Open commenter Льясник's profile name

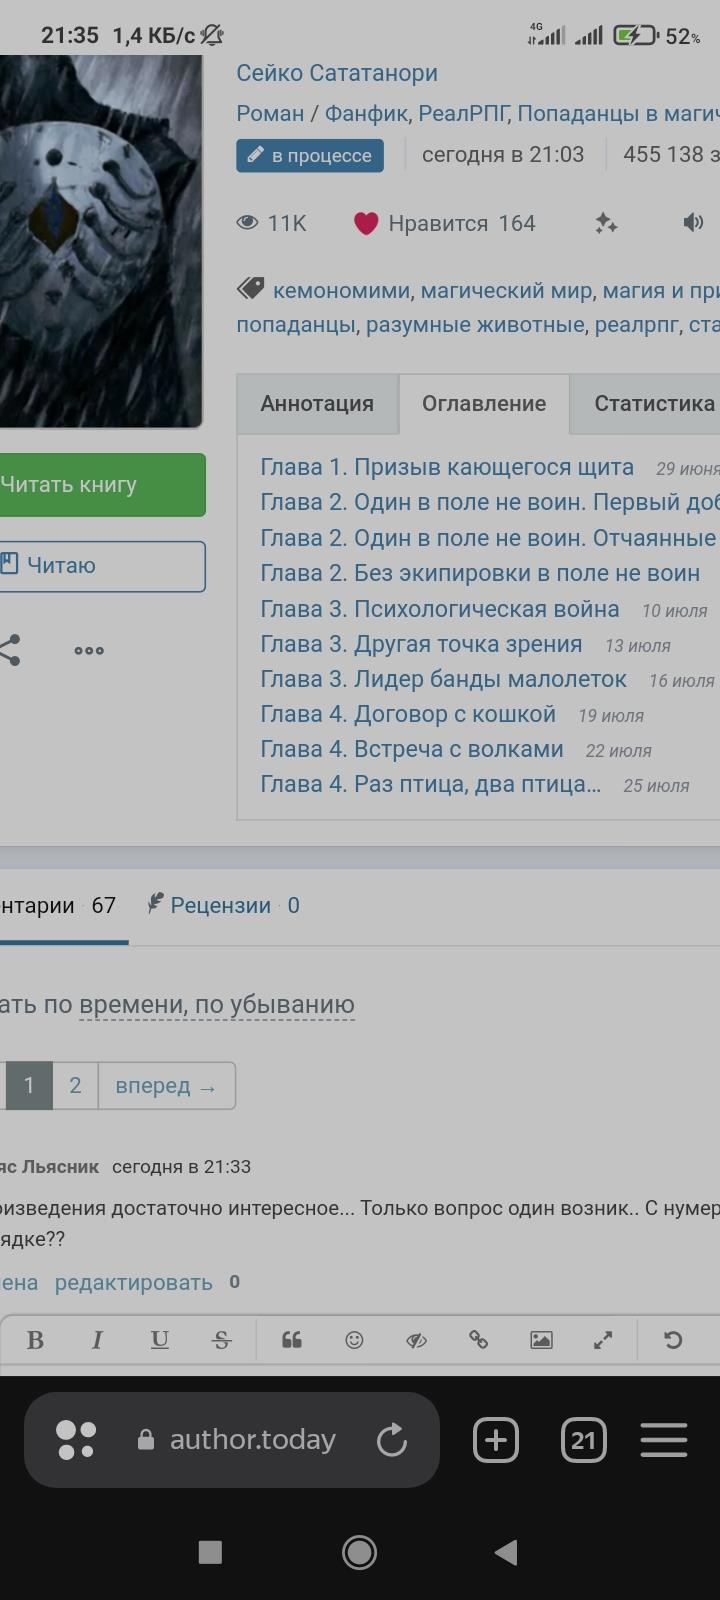[50, 1167]
